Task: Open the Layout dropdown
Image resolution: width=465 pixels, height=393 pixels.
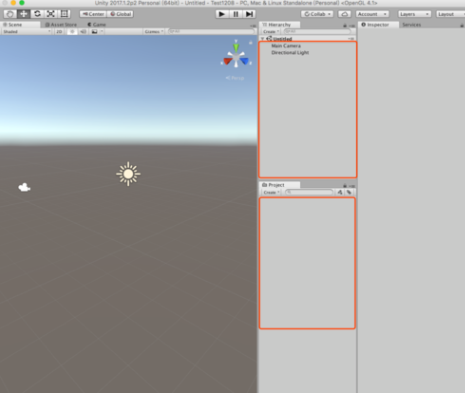Action: [x=450, y=14]
